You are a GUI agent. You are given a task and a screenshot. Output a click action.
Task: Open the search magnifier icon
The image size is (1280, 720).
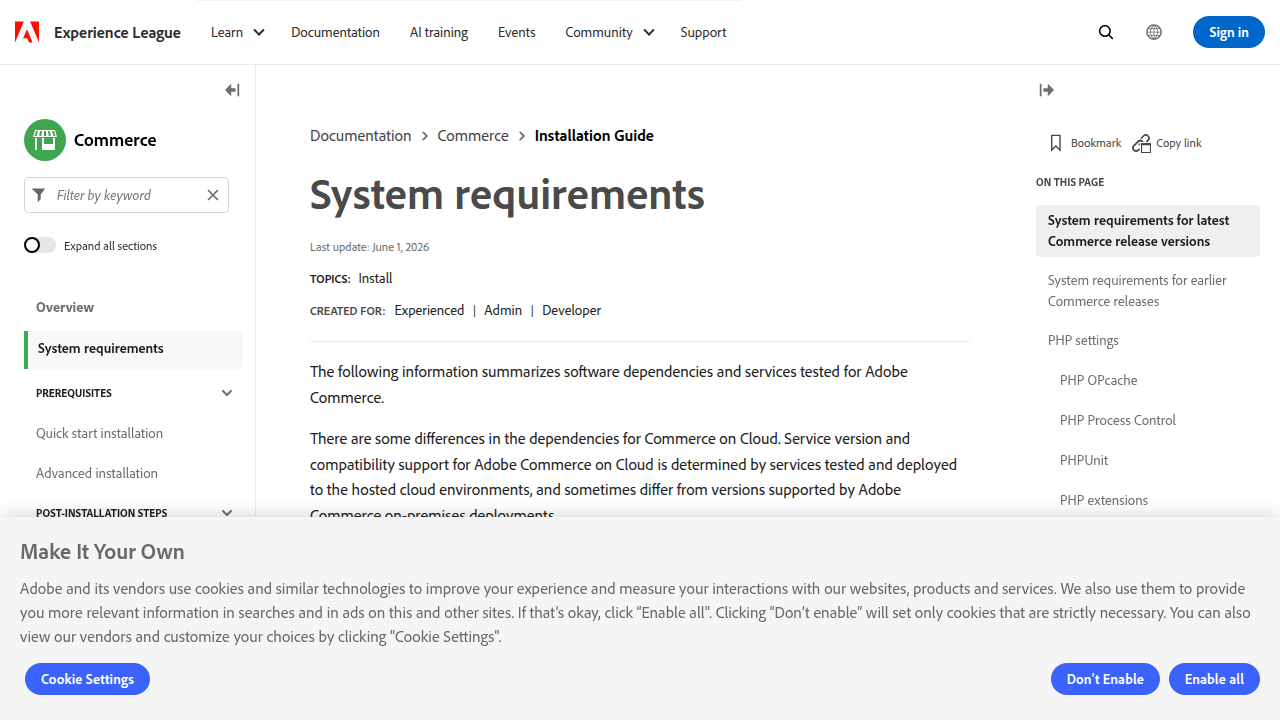click(x=1106, y=32)
